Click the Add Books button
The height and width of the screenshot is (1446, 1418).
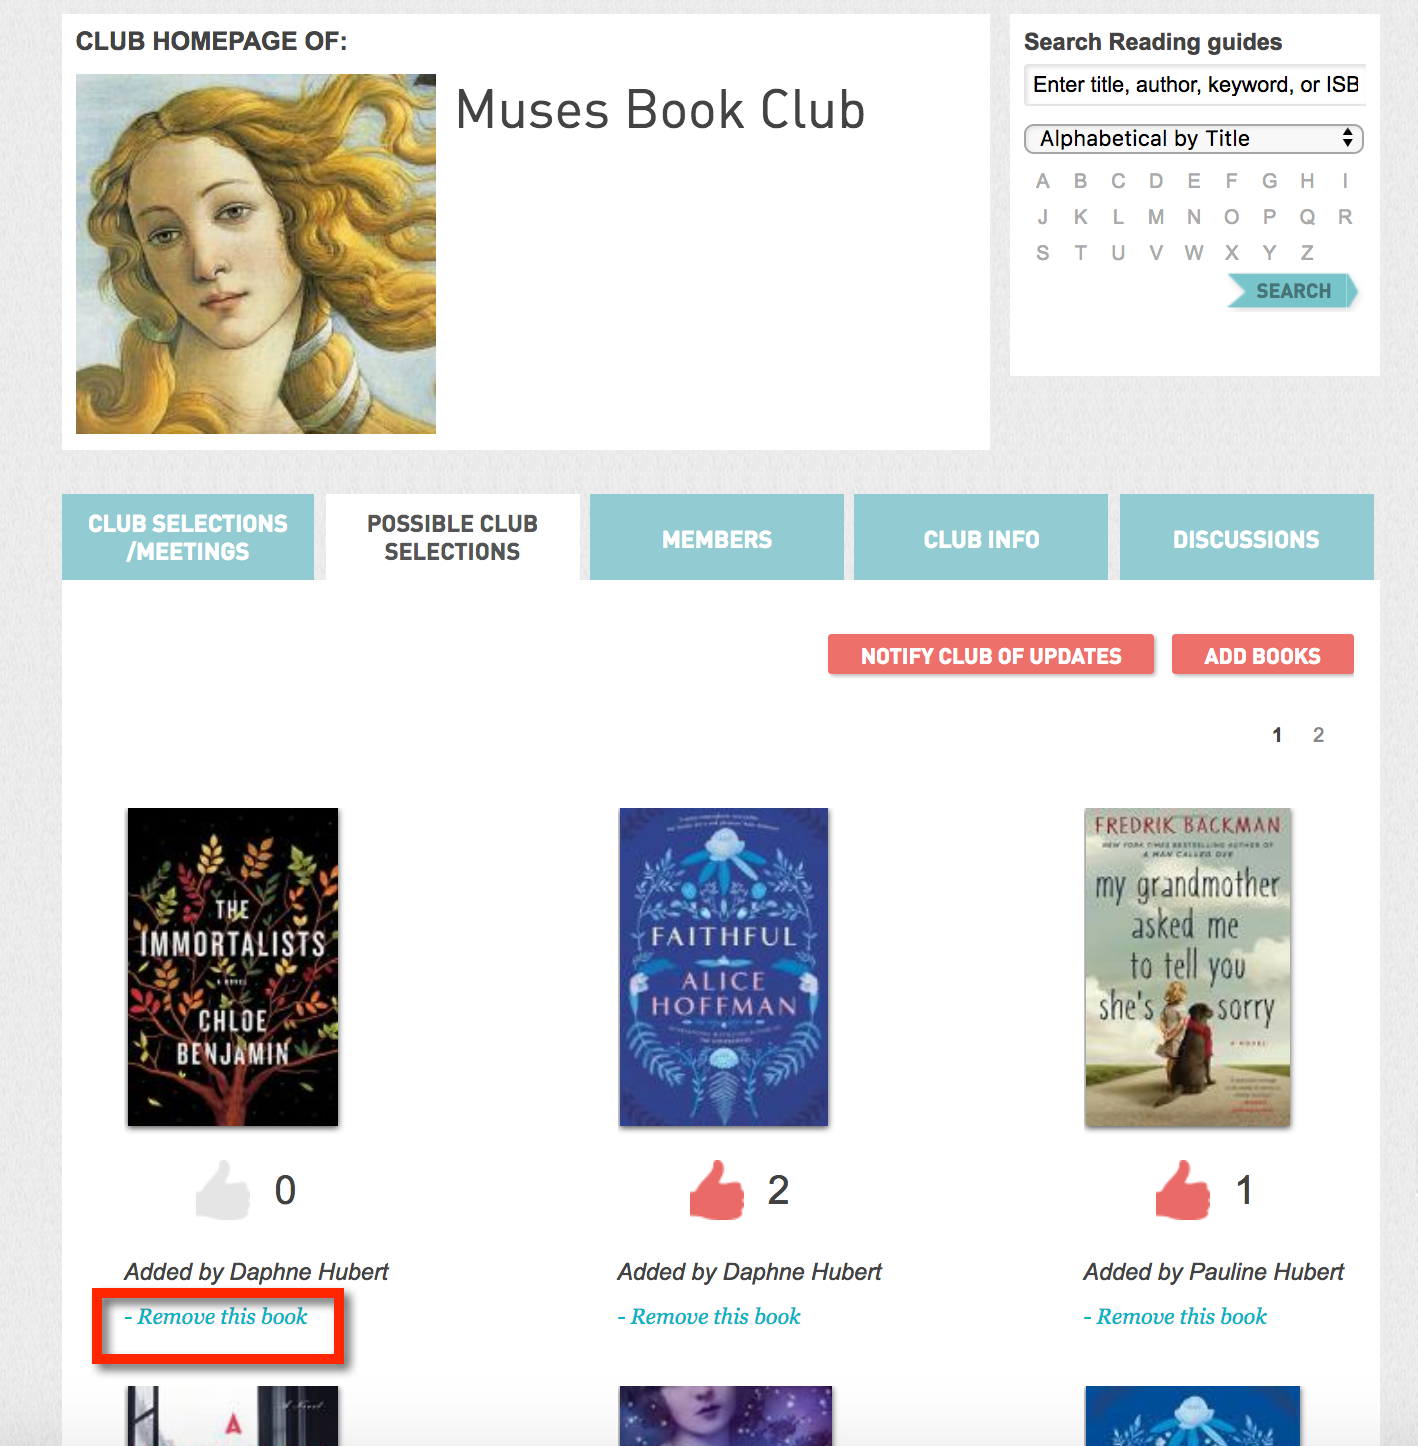click(1262, 655)
